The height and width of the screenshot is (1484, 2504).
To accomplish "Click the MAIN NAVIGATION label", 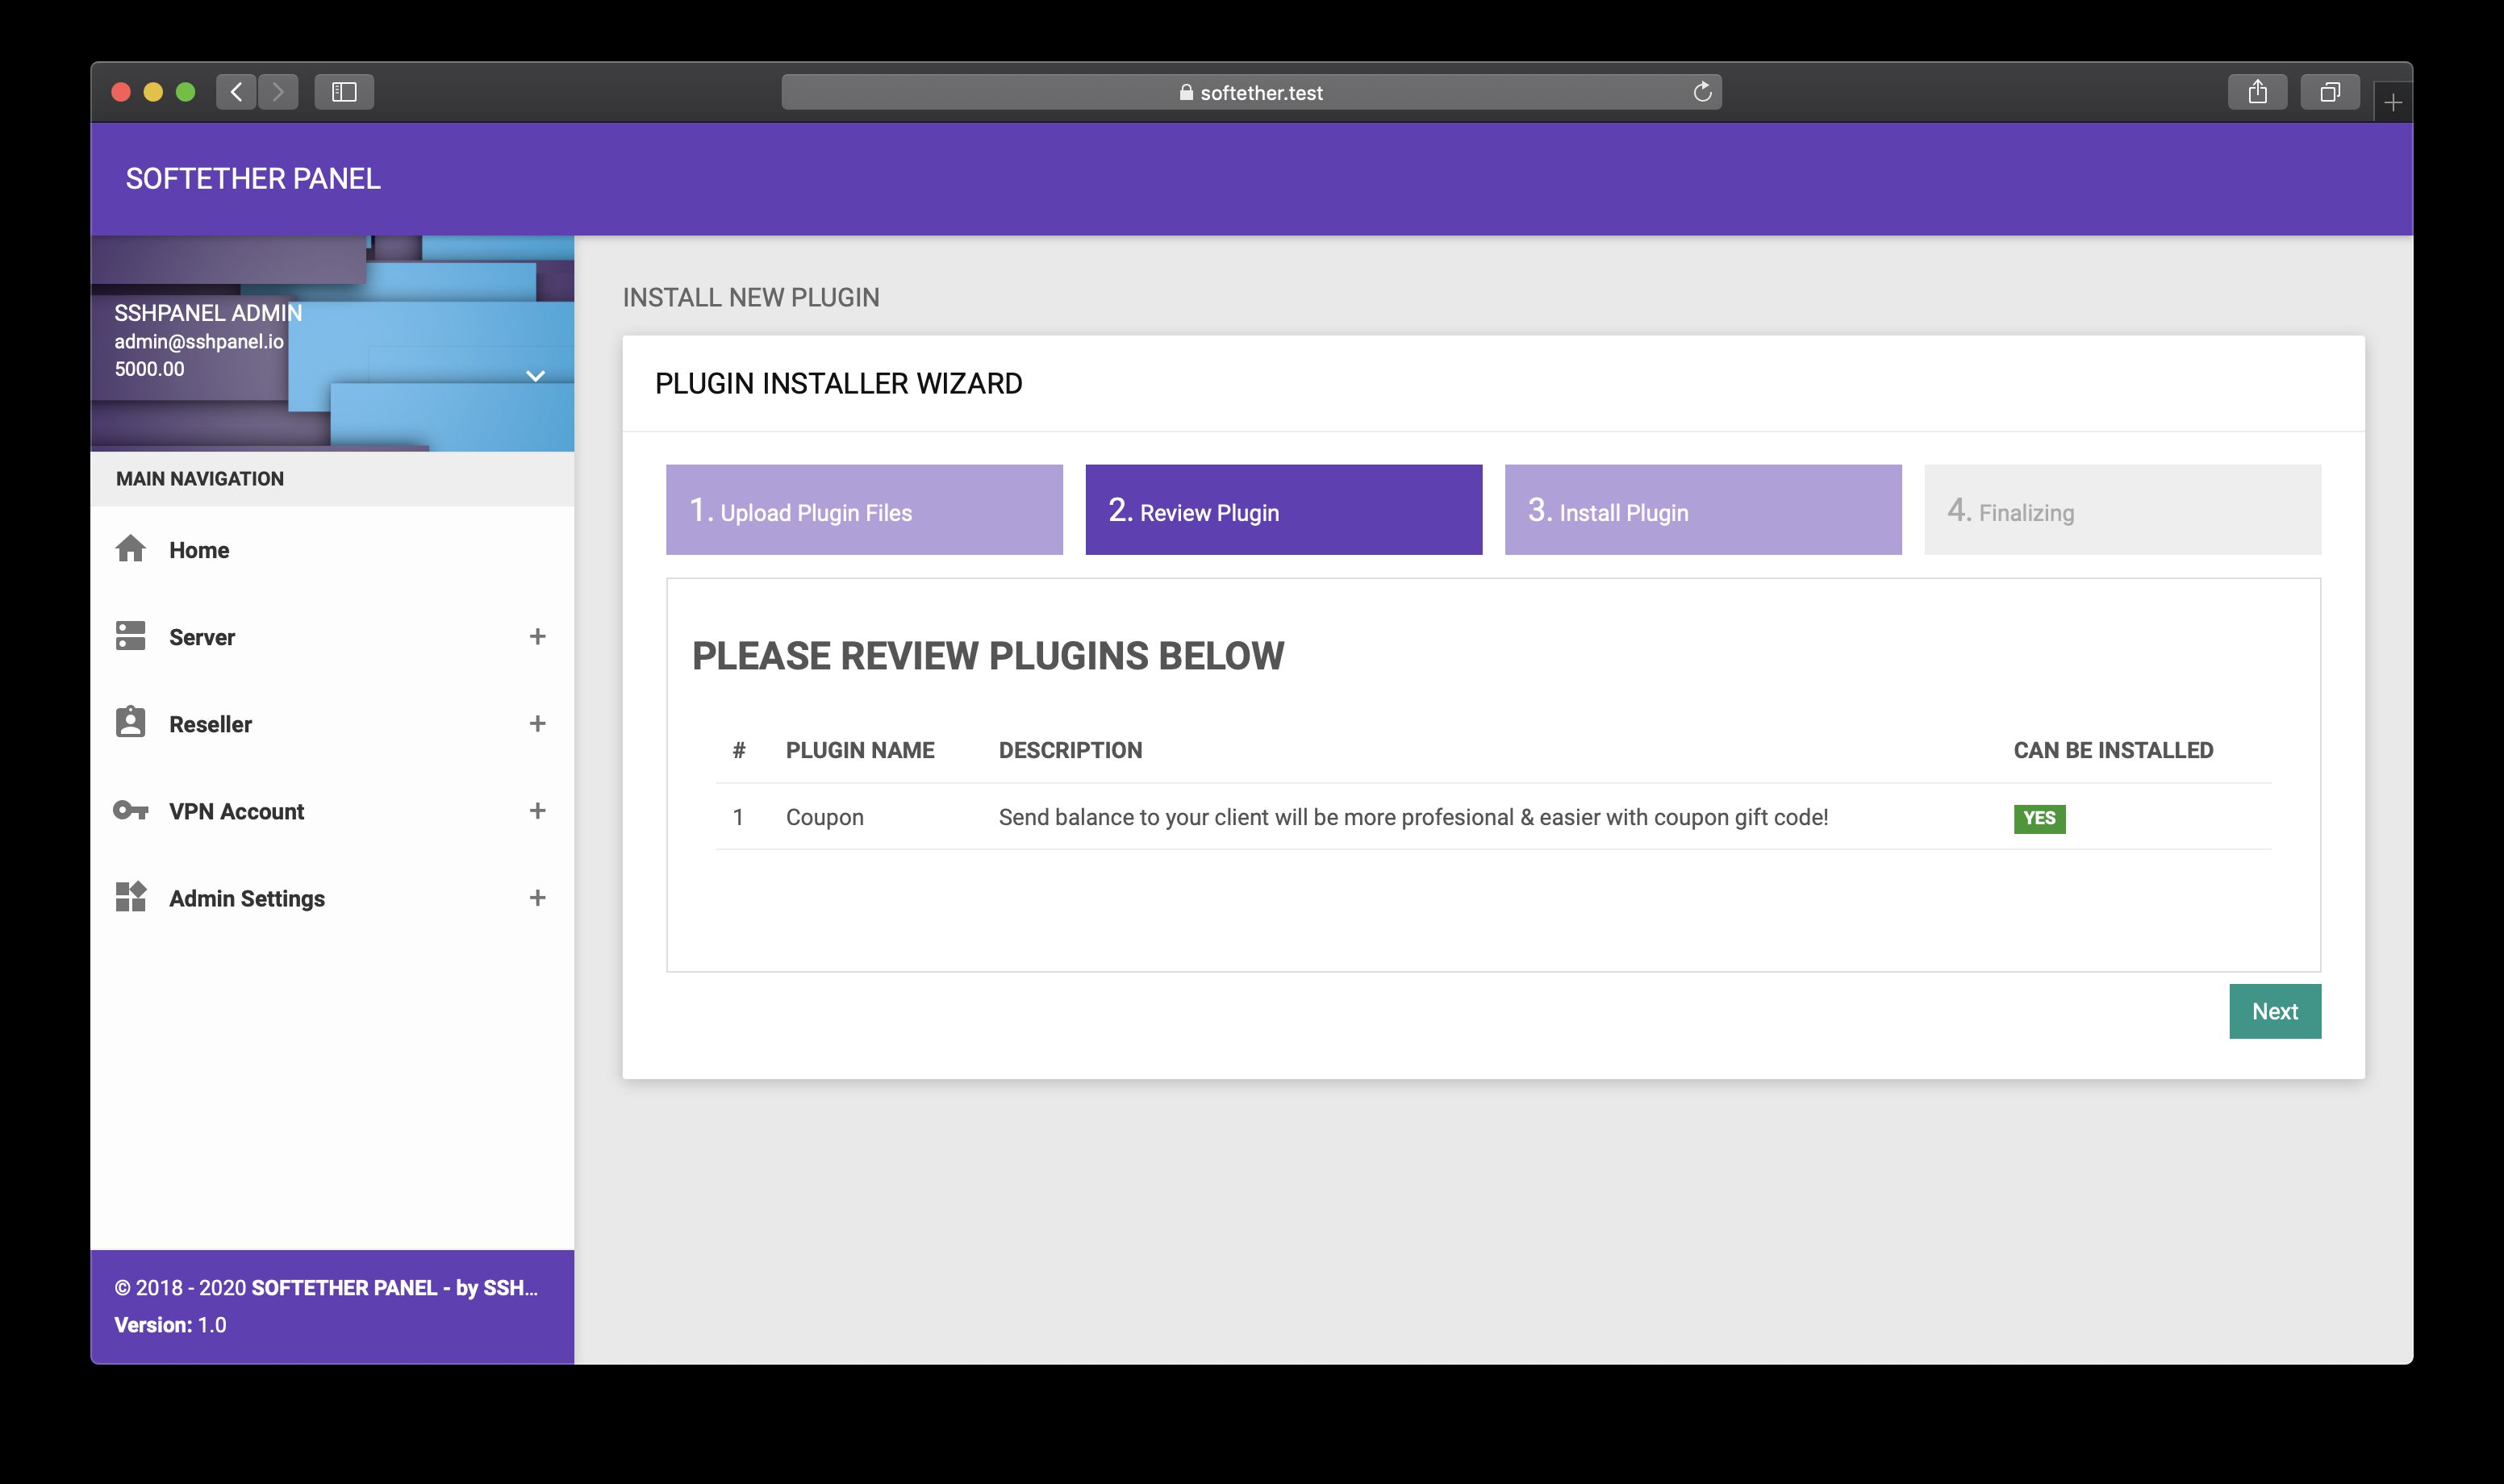I will click(200, 478).
